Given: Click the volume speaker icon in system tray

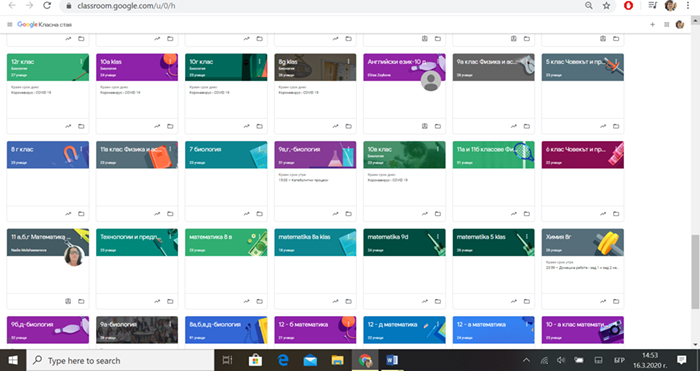Looking at the screenshot, I should pyautogui.click(x=561, y=360).
